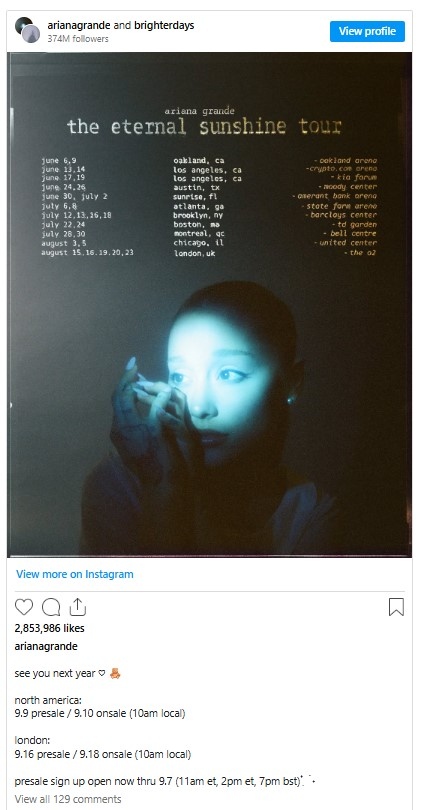The image size is (423, 810).
Task: Open brighterdays collaborator profile link
Action: 163,25
